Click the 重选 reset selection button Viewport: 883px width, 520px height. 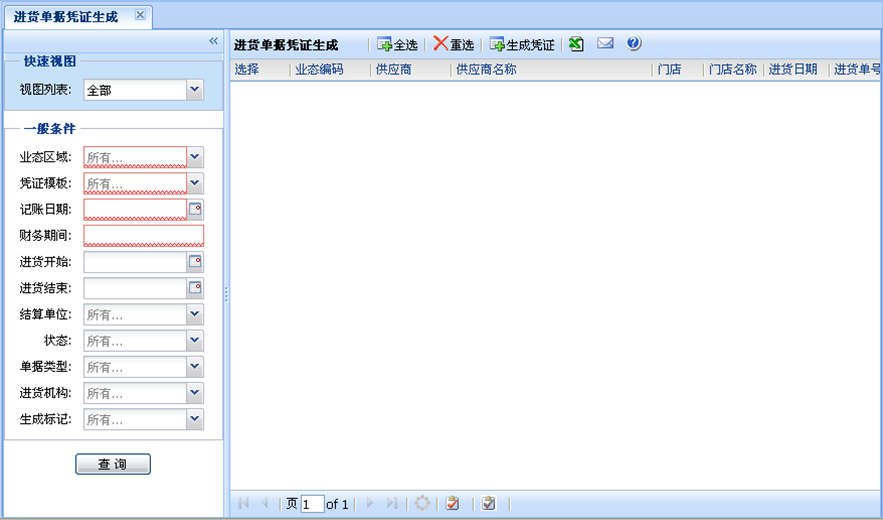pos(454,45)
